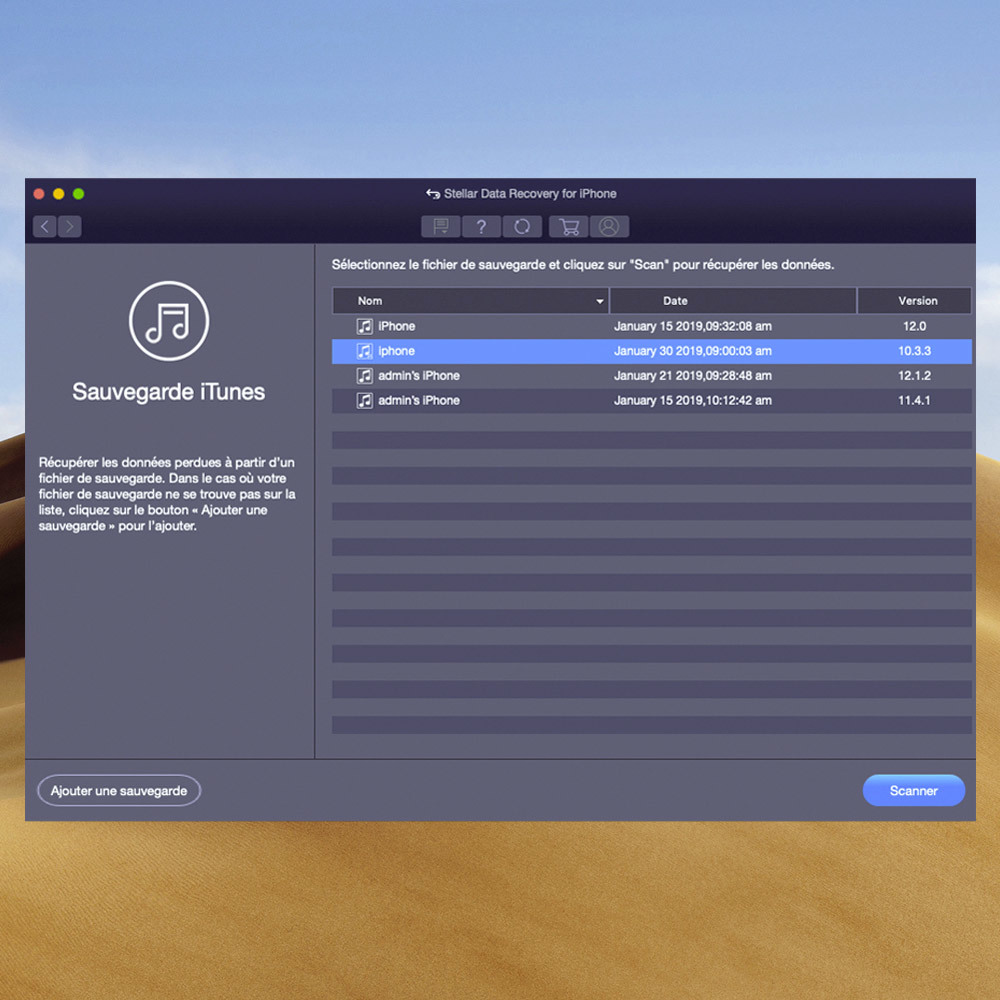Select admin's iPhone name with version 12.1.2
Viewport: 1000px width, 1000px height.
[419, 376]
